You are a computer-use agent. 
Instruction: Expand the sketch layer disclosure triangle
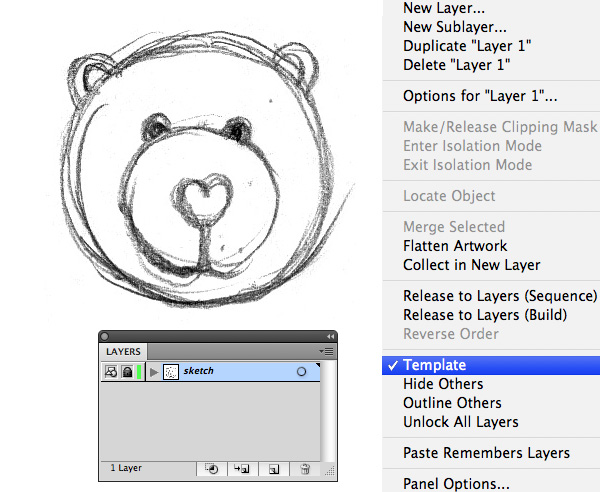[154, 372]
